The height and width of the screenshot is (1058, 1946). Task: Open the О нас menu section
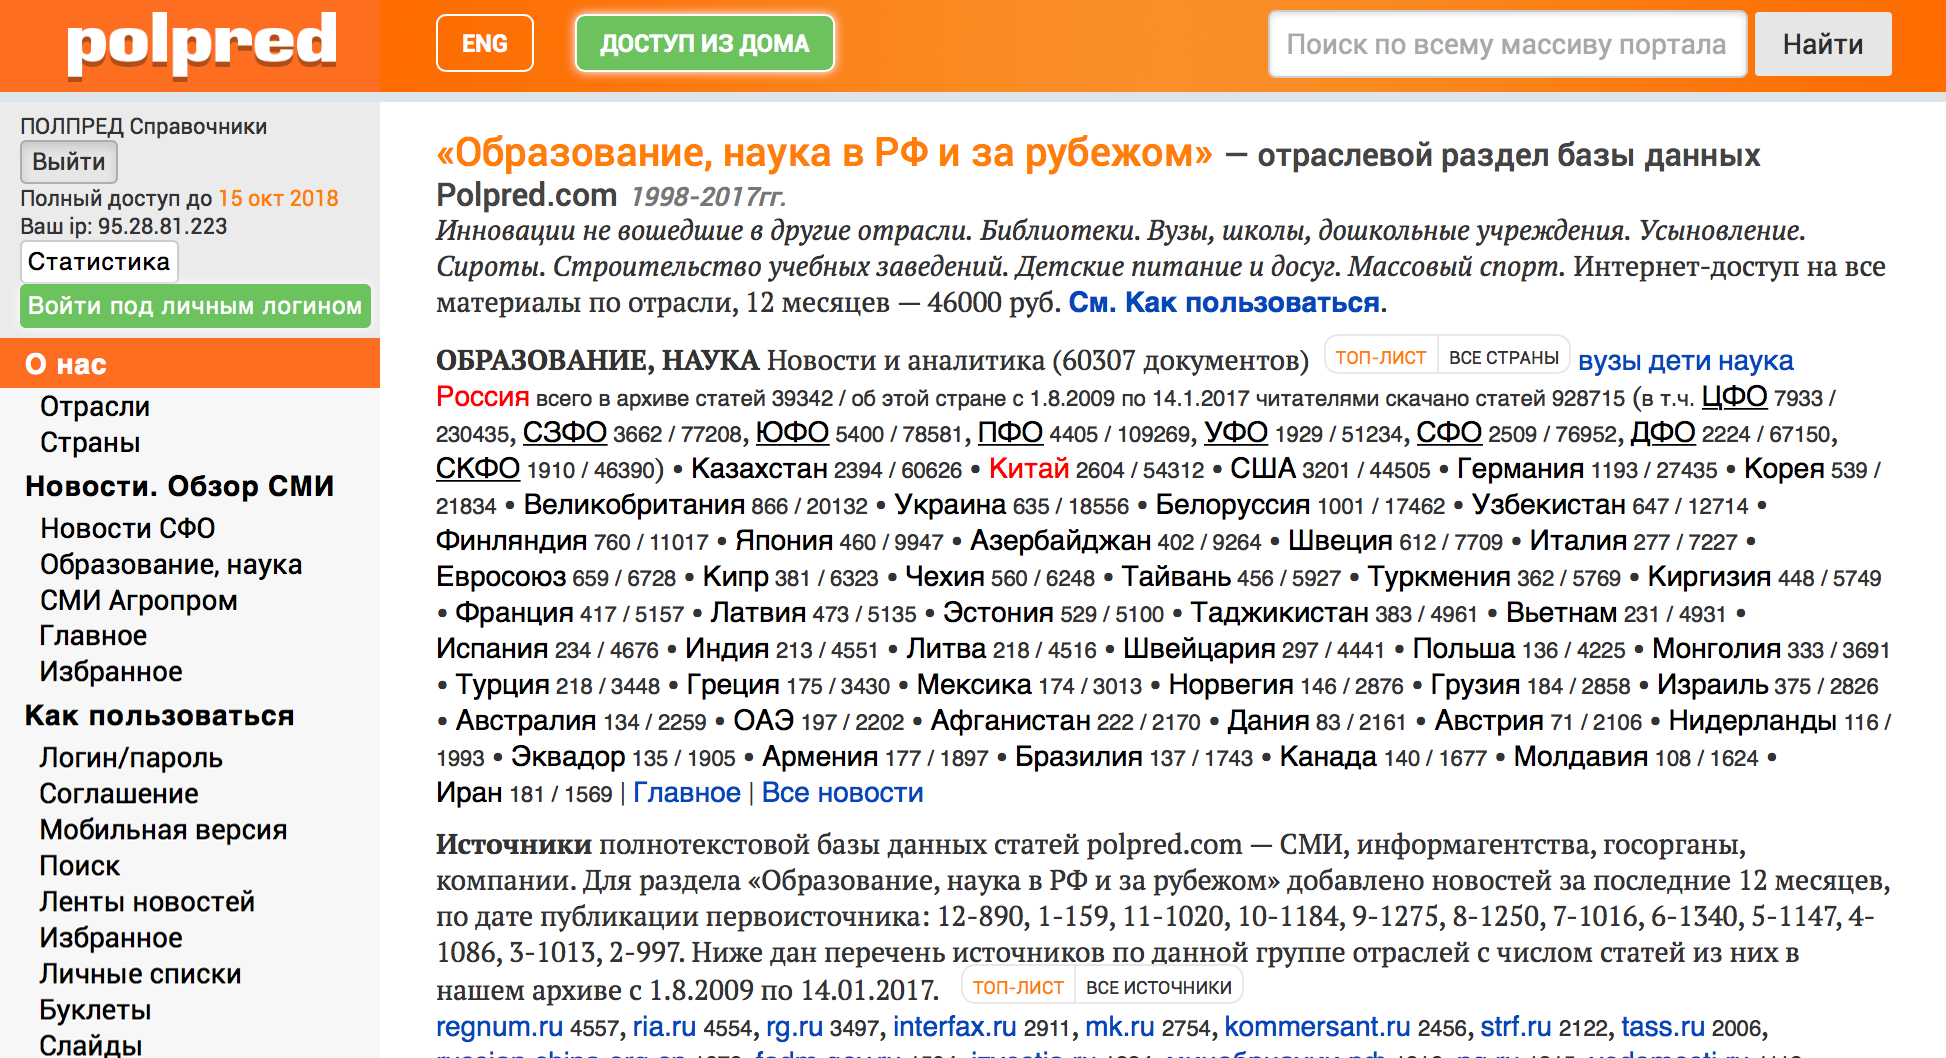tap(67, 364)
